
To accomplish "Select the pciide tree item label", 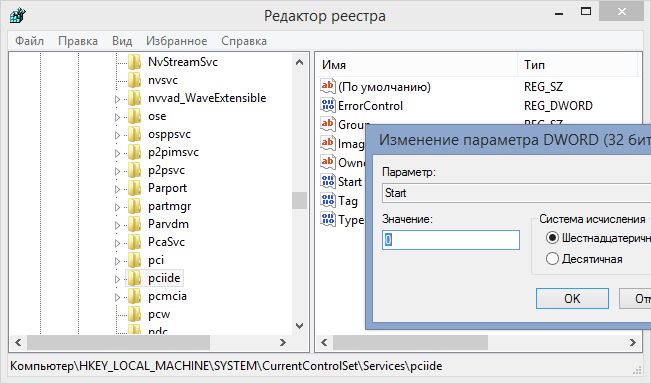I will (x=164, y=278).
